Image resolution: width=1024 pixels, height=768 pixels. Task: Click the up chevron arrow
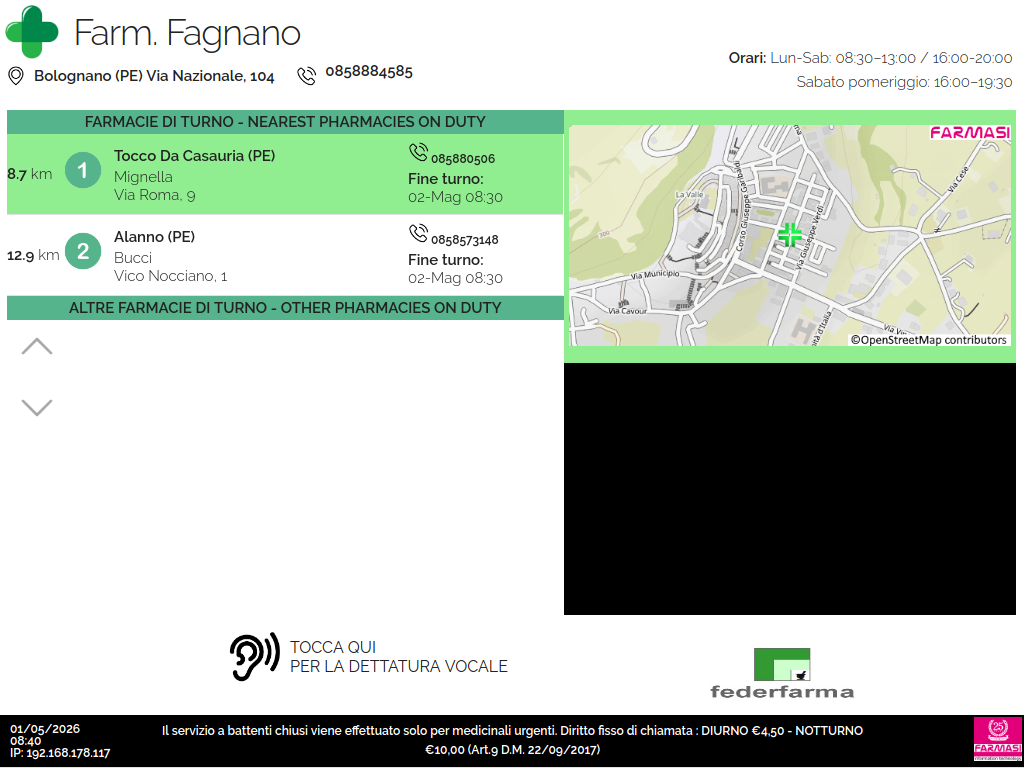point(37,346)
